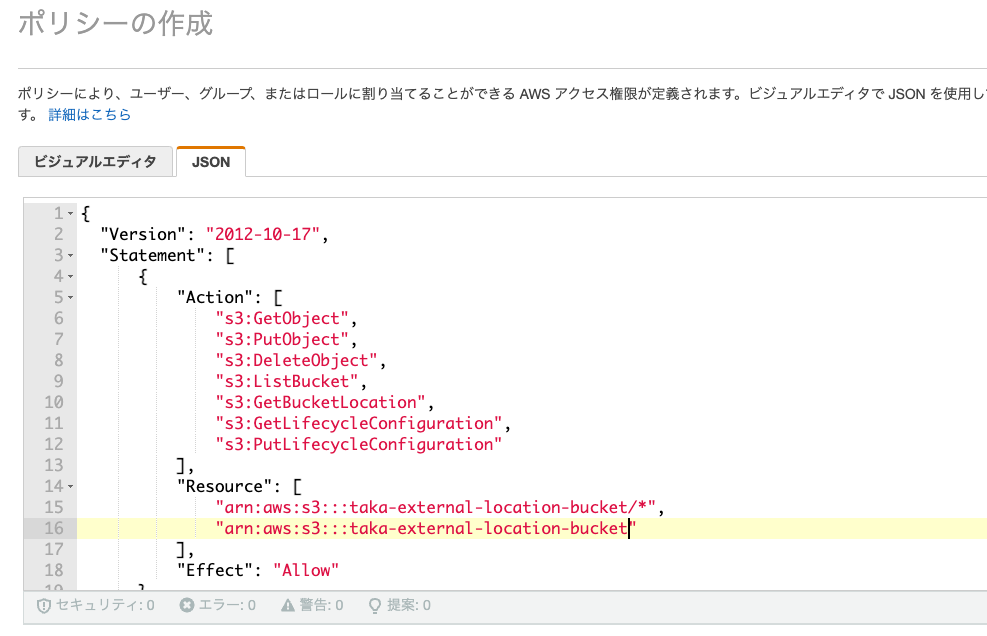Collapse the fold arrow on line 1
Image resolution: width=987 pixels, height=636 pixels.
[70, 213]
